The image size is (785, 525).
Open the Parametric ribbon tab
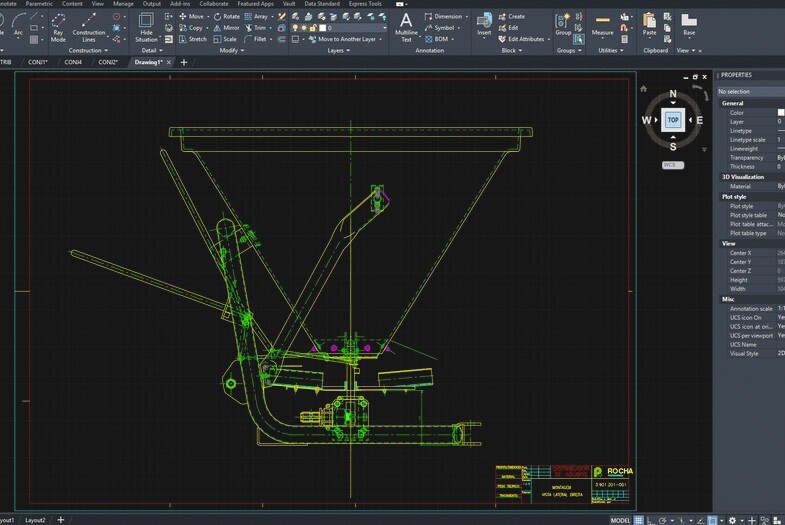pos(40,4)
